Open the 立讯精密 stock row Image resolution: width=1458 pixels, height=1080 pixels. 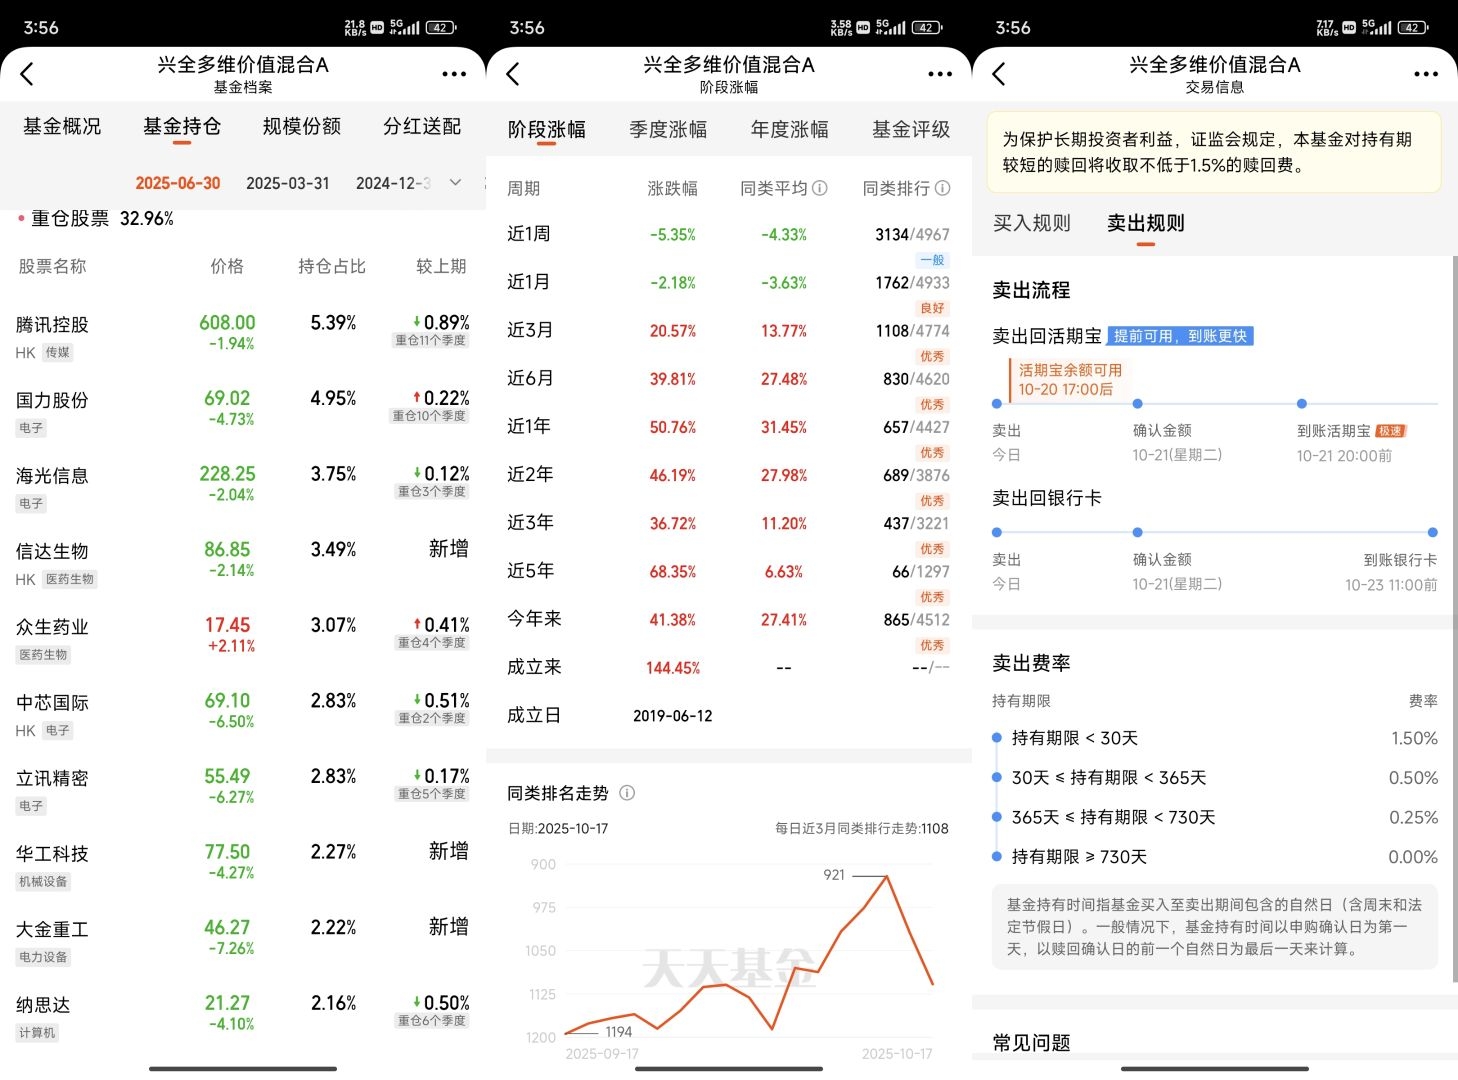tap(243, 790)
